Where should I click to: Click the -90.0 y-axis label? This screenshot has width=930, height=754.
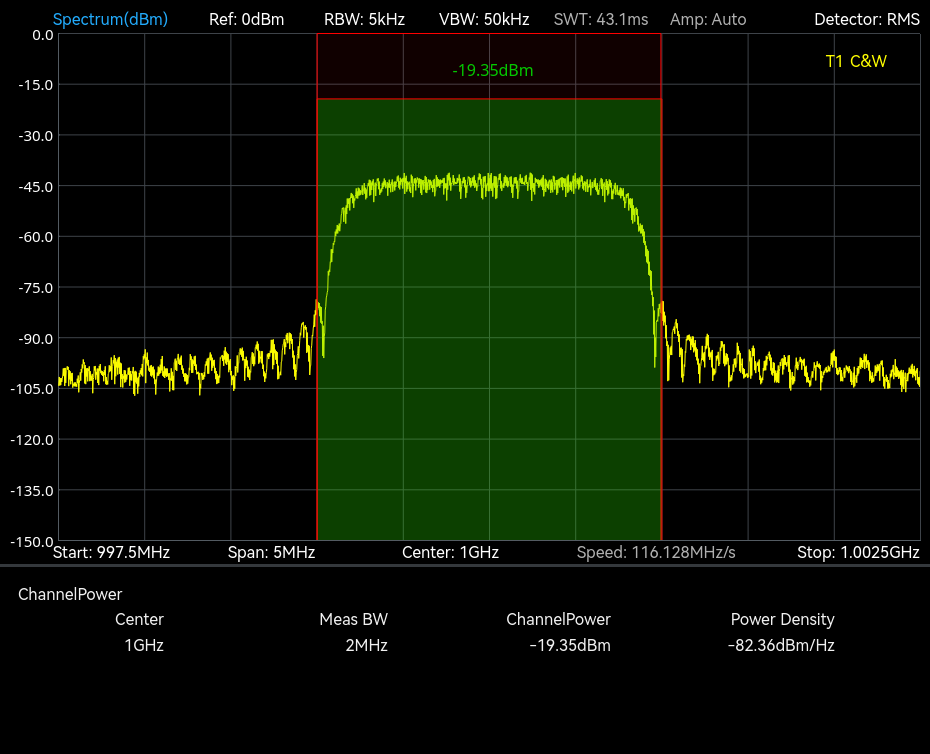click(36, 339)
